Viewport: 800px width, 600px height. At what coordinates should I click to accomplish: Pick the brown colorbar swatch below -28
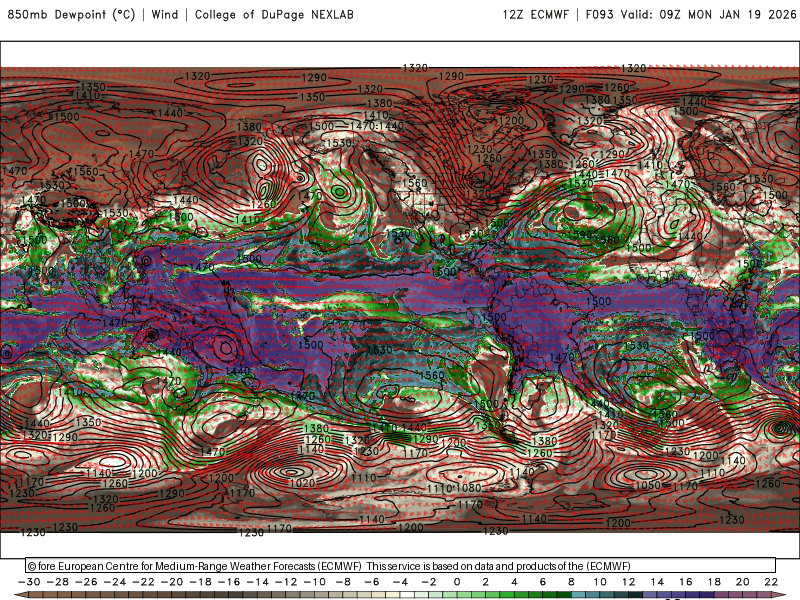click(x=65, y=595)
